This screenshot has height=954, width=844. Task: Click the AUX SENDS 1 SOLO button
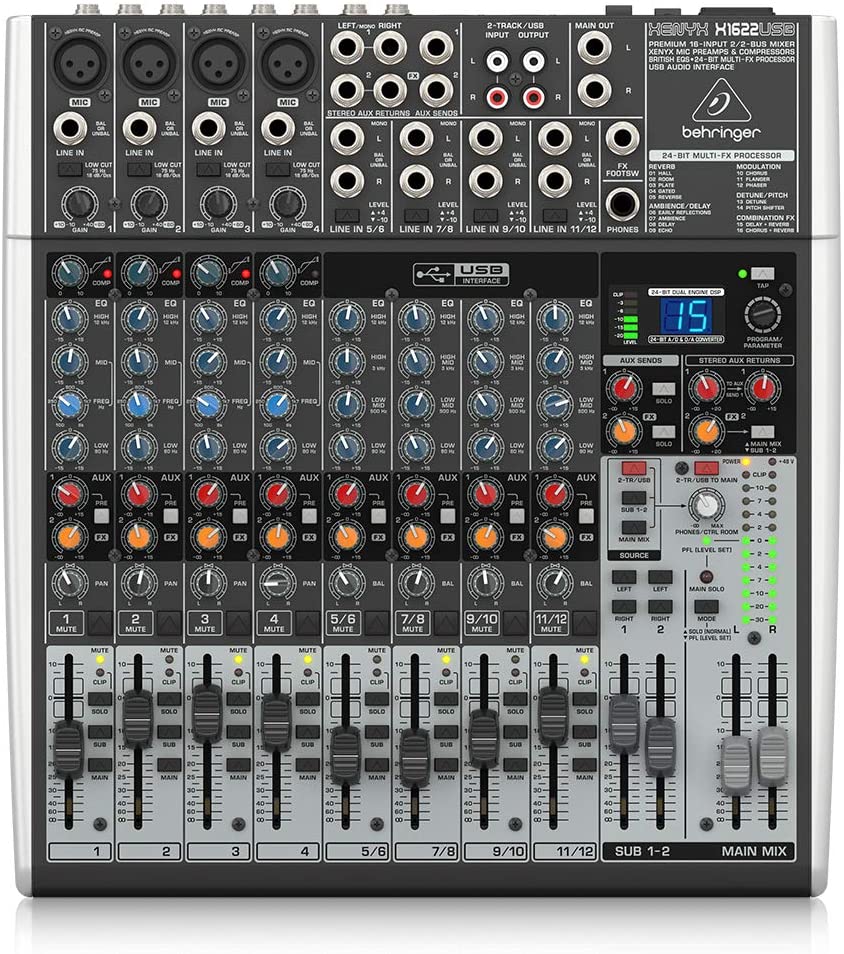point(664,389)
